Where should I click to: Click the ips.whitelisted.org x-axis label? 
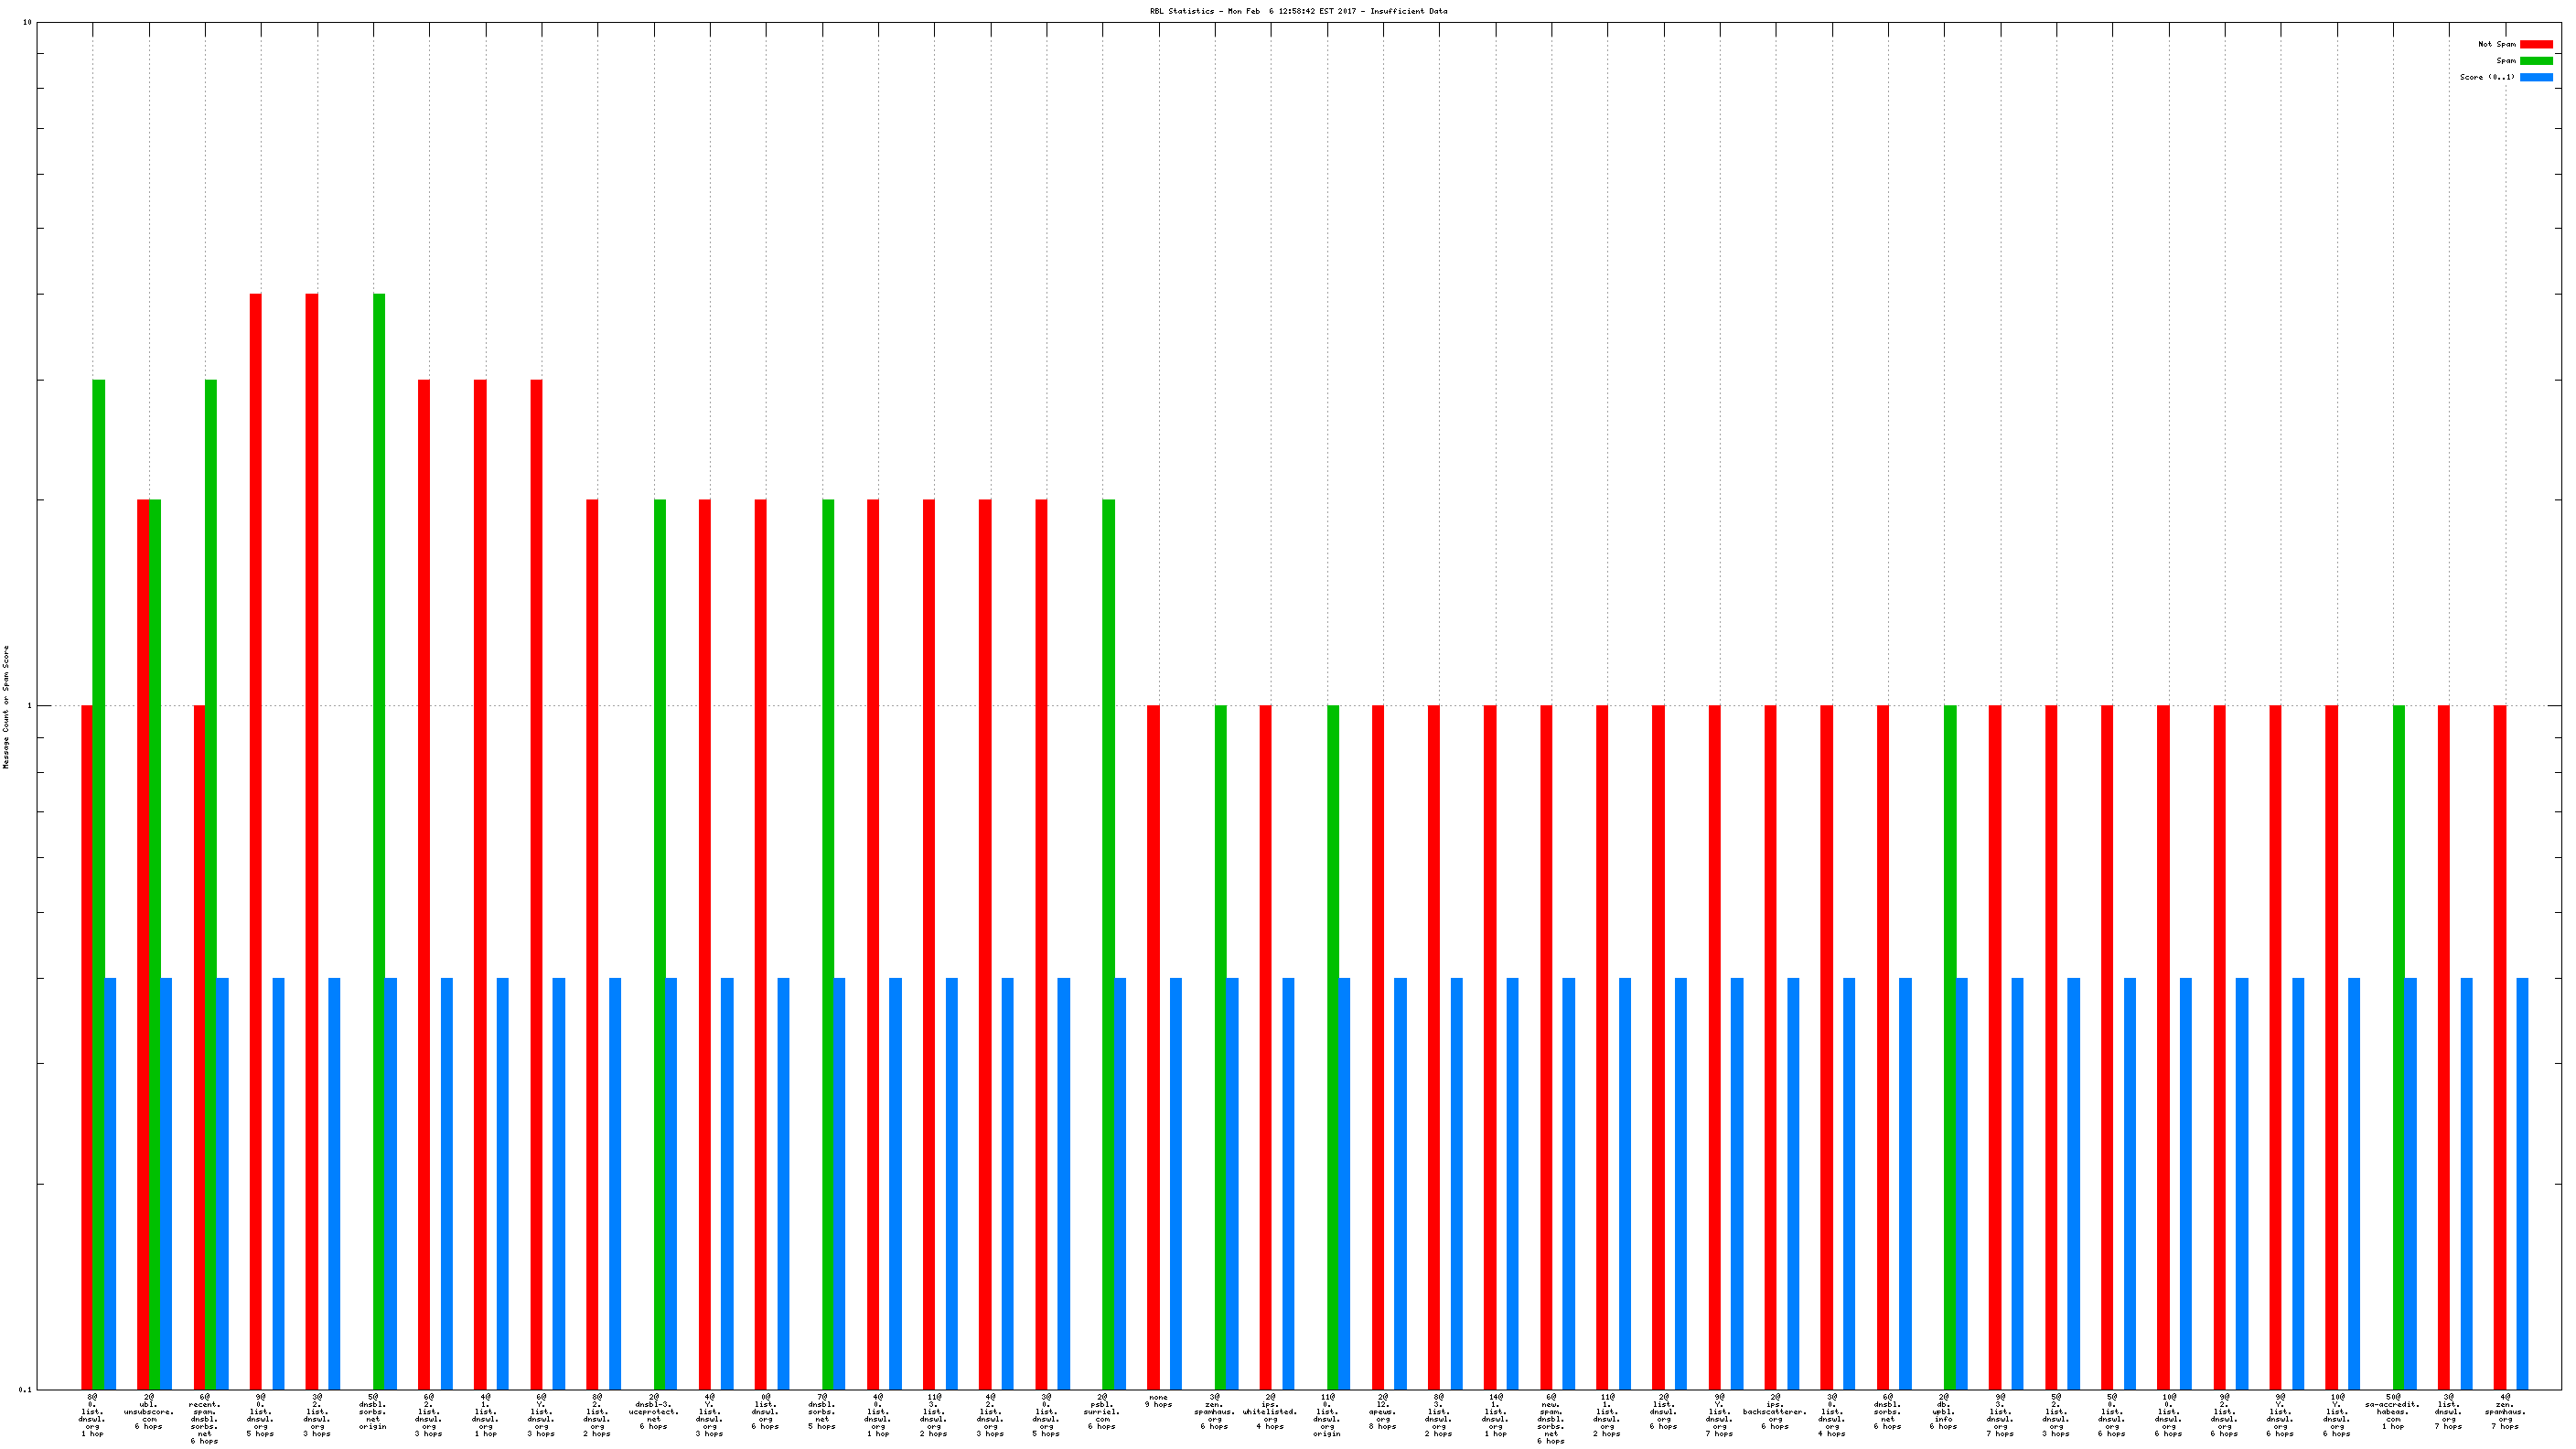coord(1270,1411)
